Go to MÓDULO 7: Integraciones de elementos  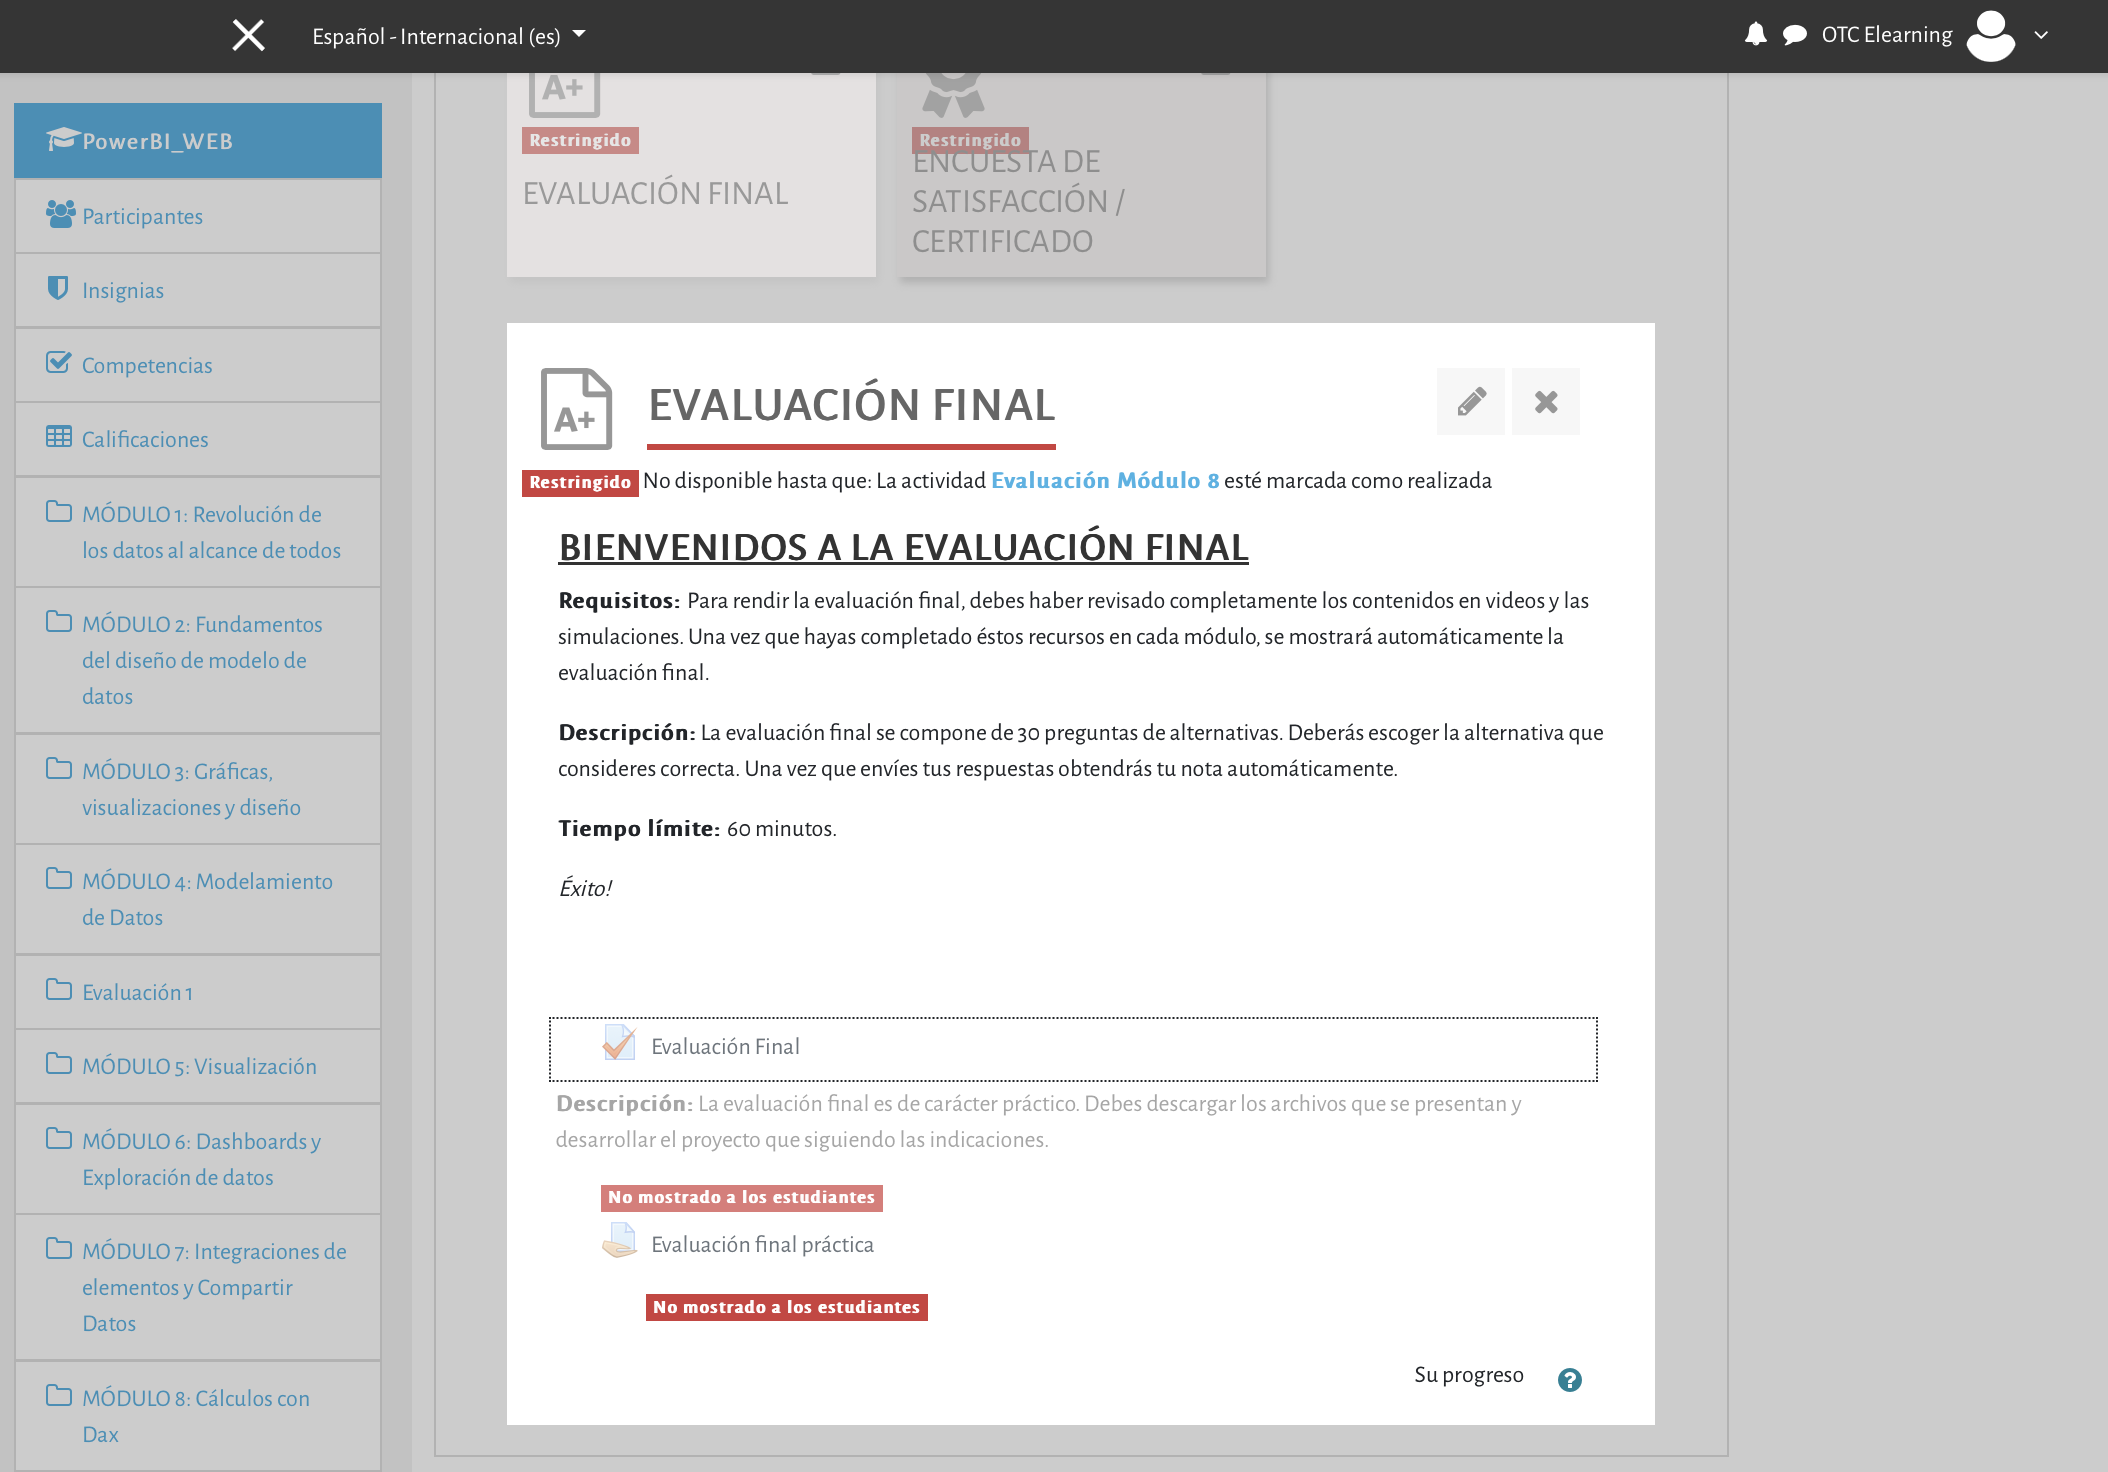coord(198,1287)
